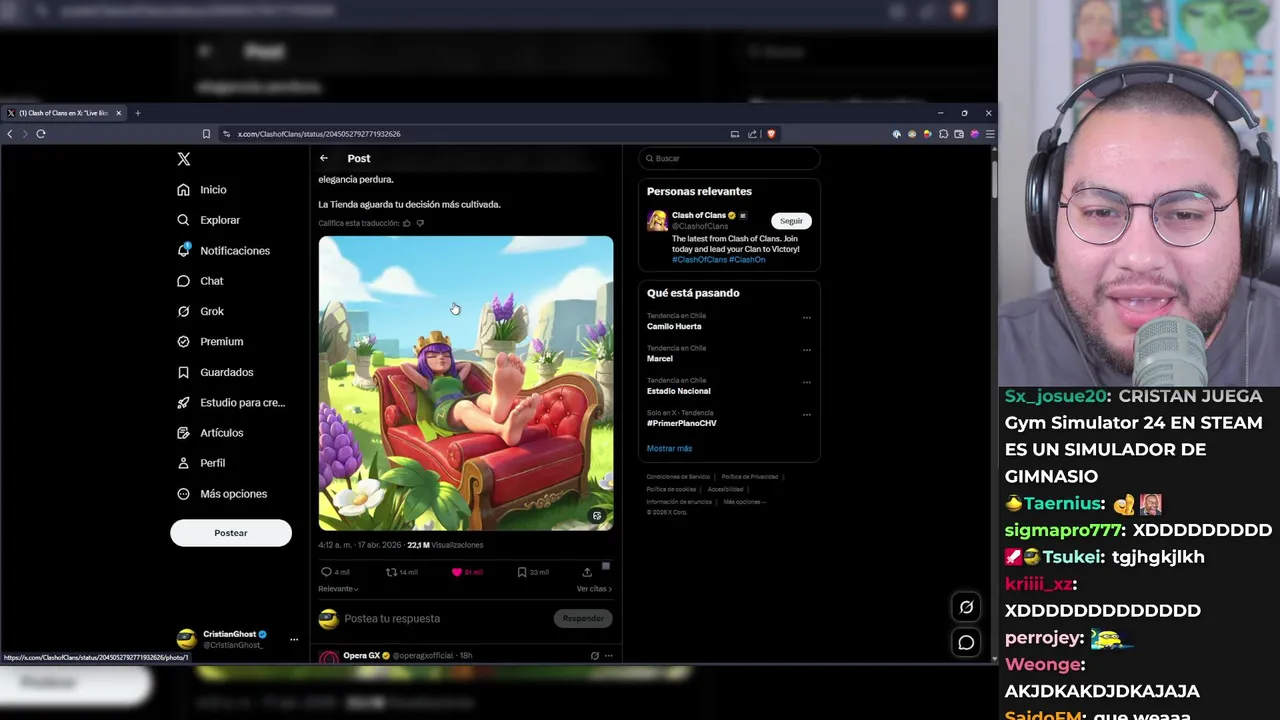Click the X logo in sidebar
1280x720 pixels.
click(x=183, y=159)
